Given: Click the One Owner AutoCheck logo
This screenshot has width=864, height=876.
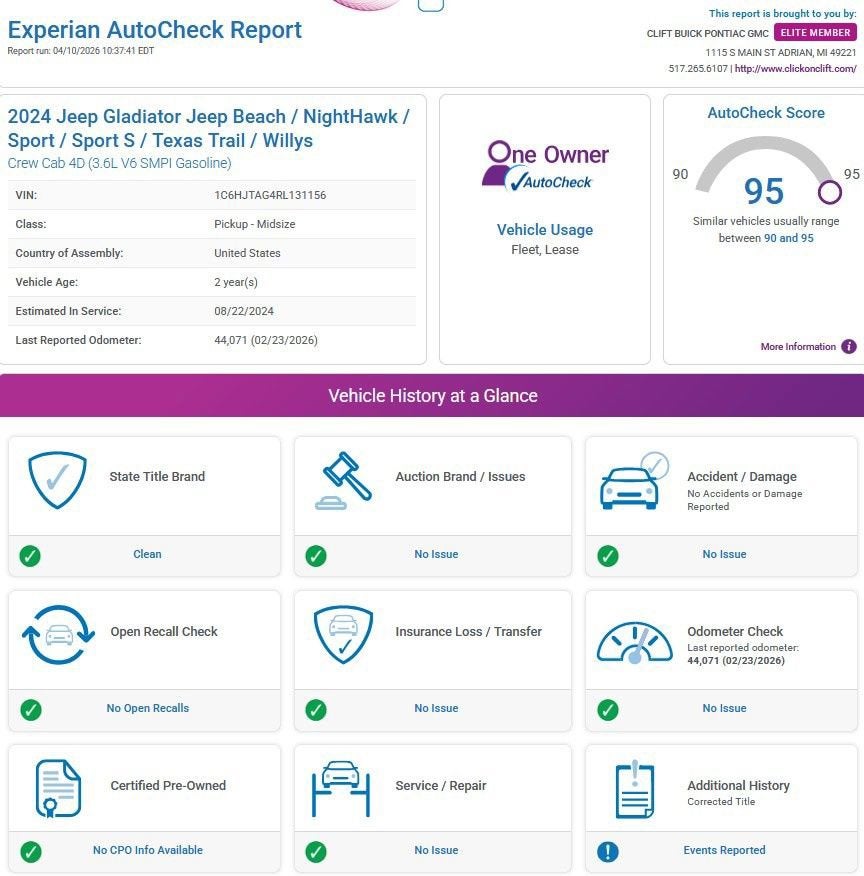Looking at the screenshot, I should tap(545, 166).
